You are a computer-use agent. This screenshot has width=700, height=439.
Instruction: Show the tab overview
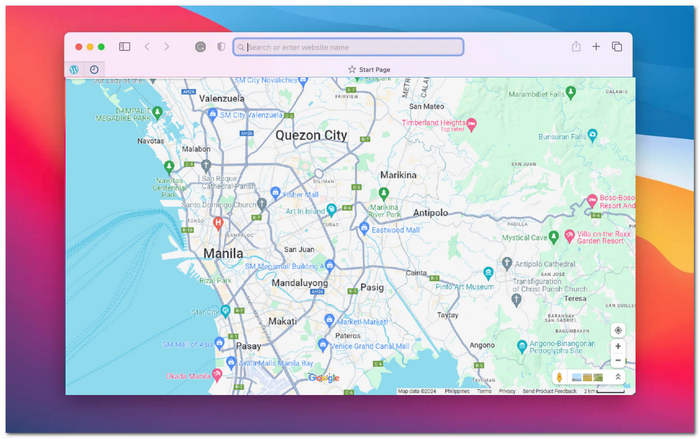(617, 46)
